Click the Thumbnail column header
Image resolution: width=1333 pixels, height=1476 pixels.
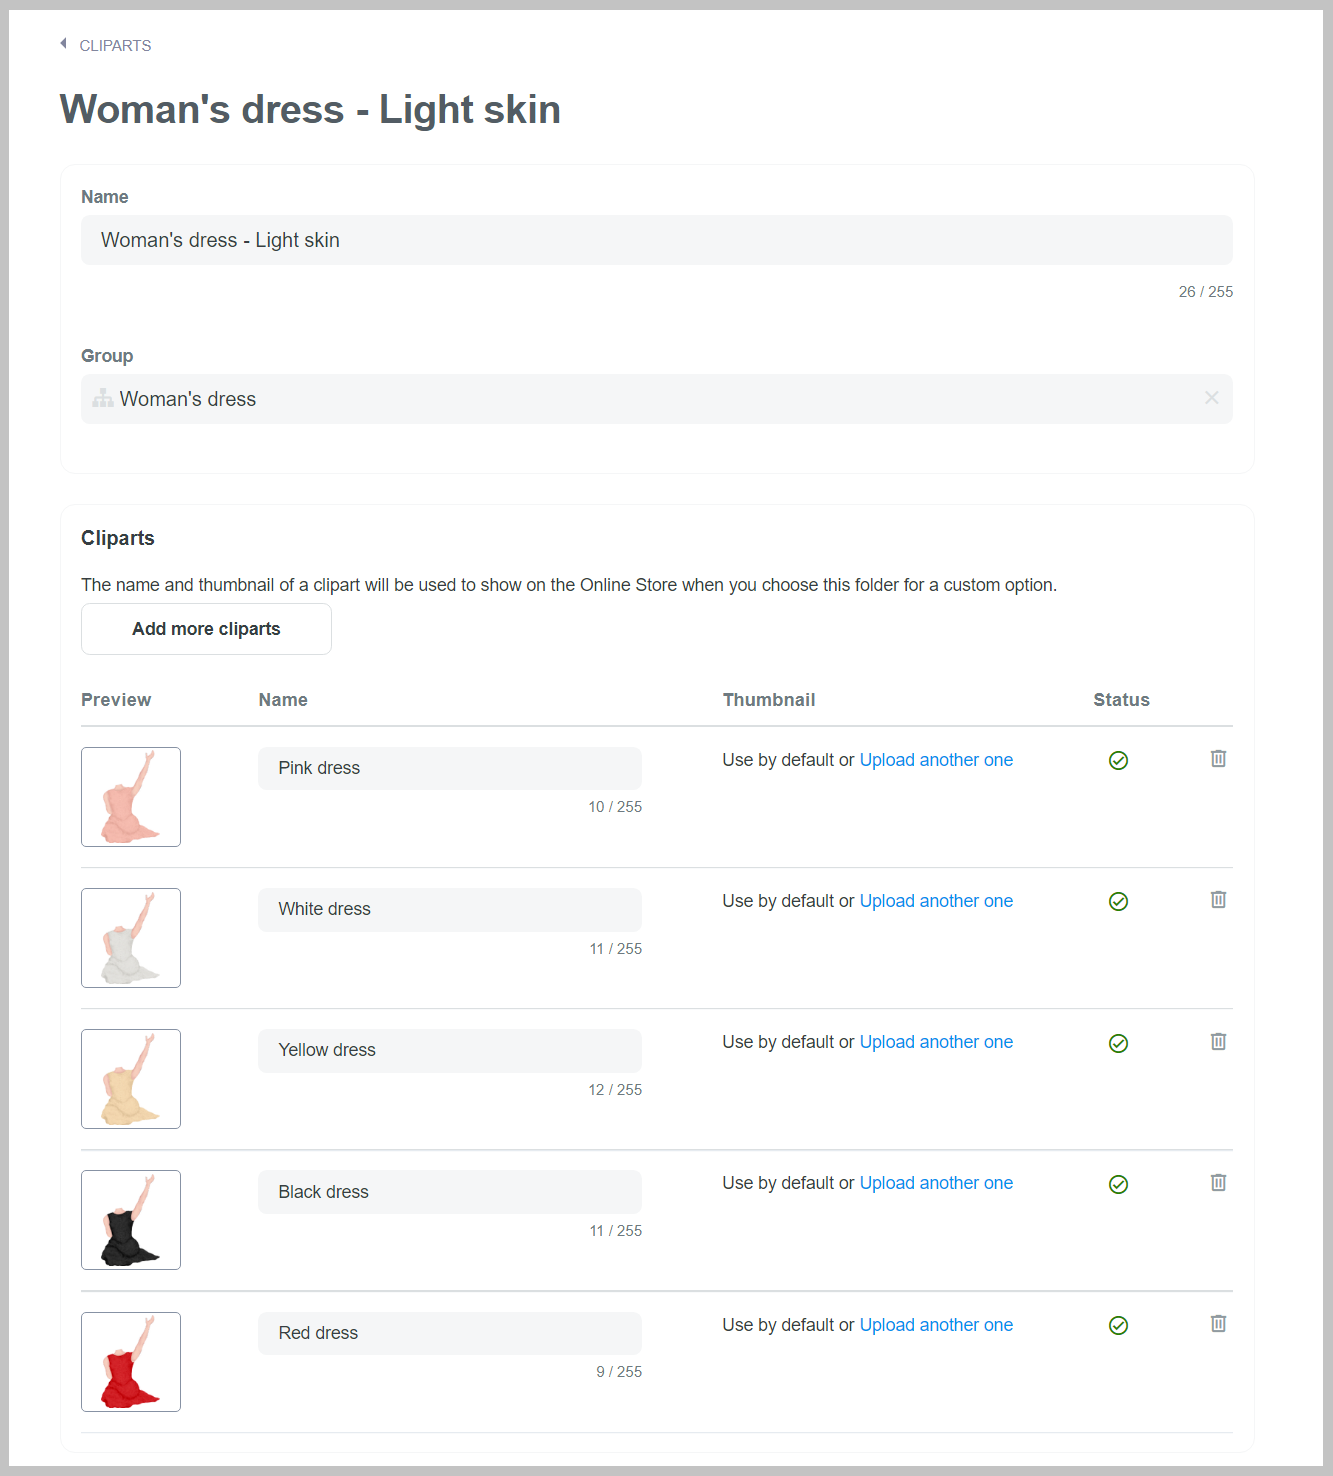click(x=769, y=700)
